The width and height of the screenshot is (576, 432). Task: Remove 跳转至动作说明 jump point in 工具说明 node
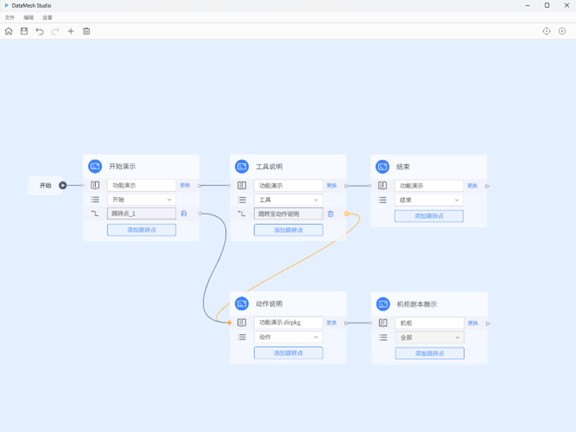(331, 213)
